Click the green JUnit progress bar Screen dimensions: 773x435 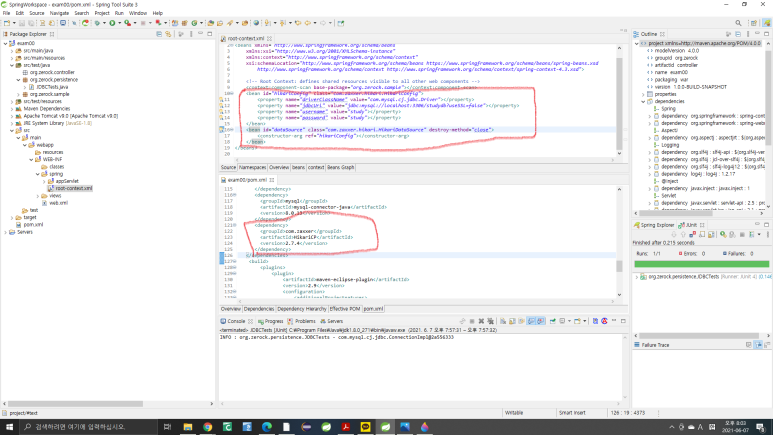[x=702, y=264]
